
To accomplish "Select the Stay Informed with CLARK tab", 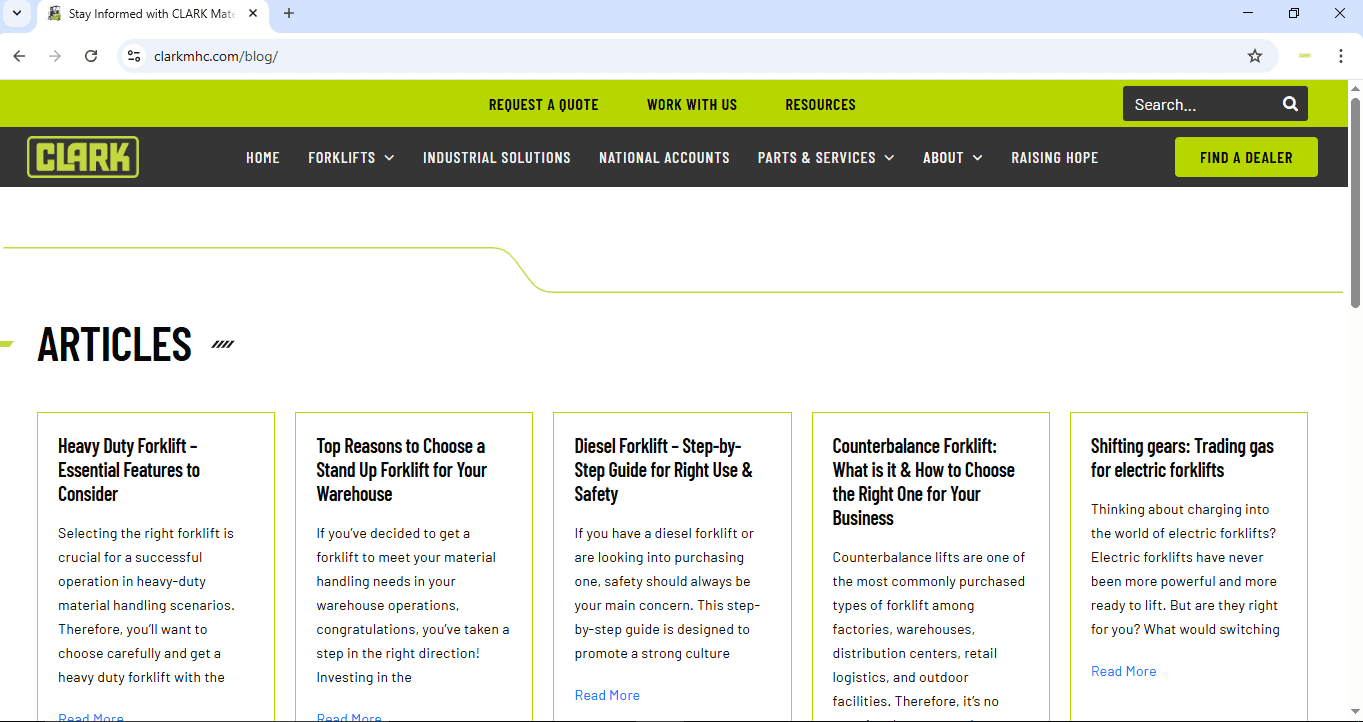I will (x=152, y=14).
